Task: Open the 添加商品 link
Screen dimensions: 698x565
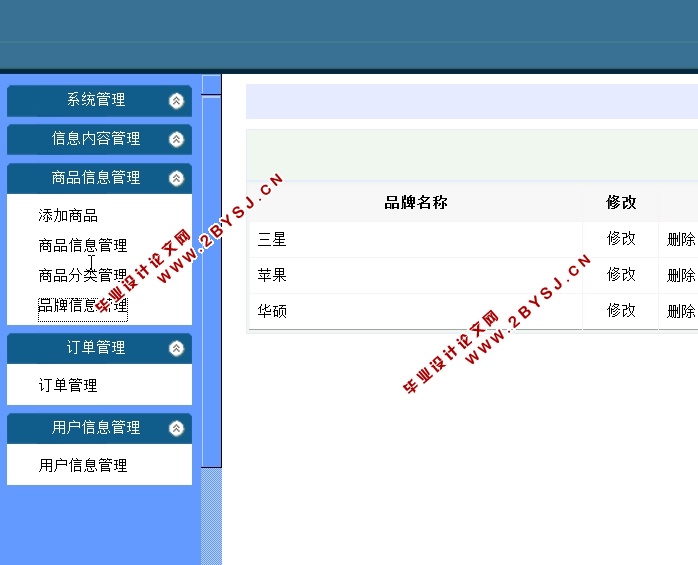Action: pyautogui.click(x=68, y=215)
